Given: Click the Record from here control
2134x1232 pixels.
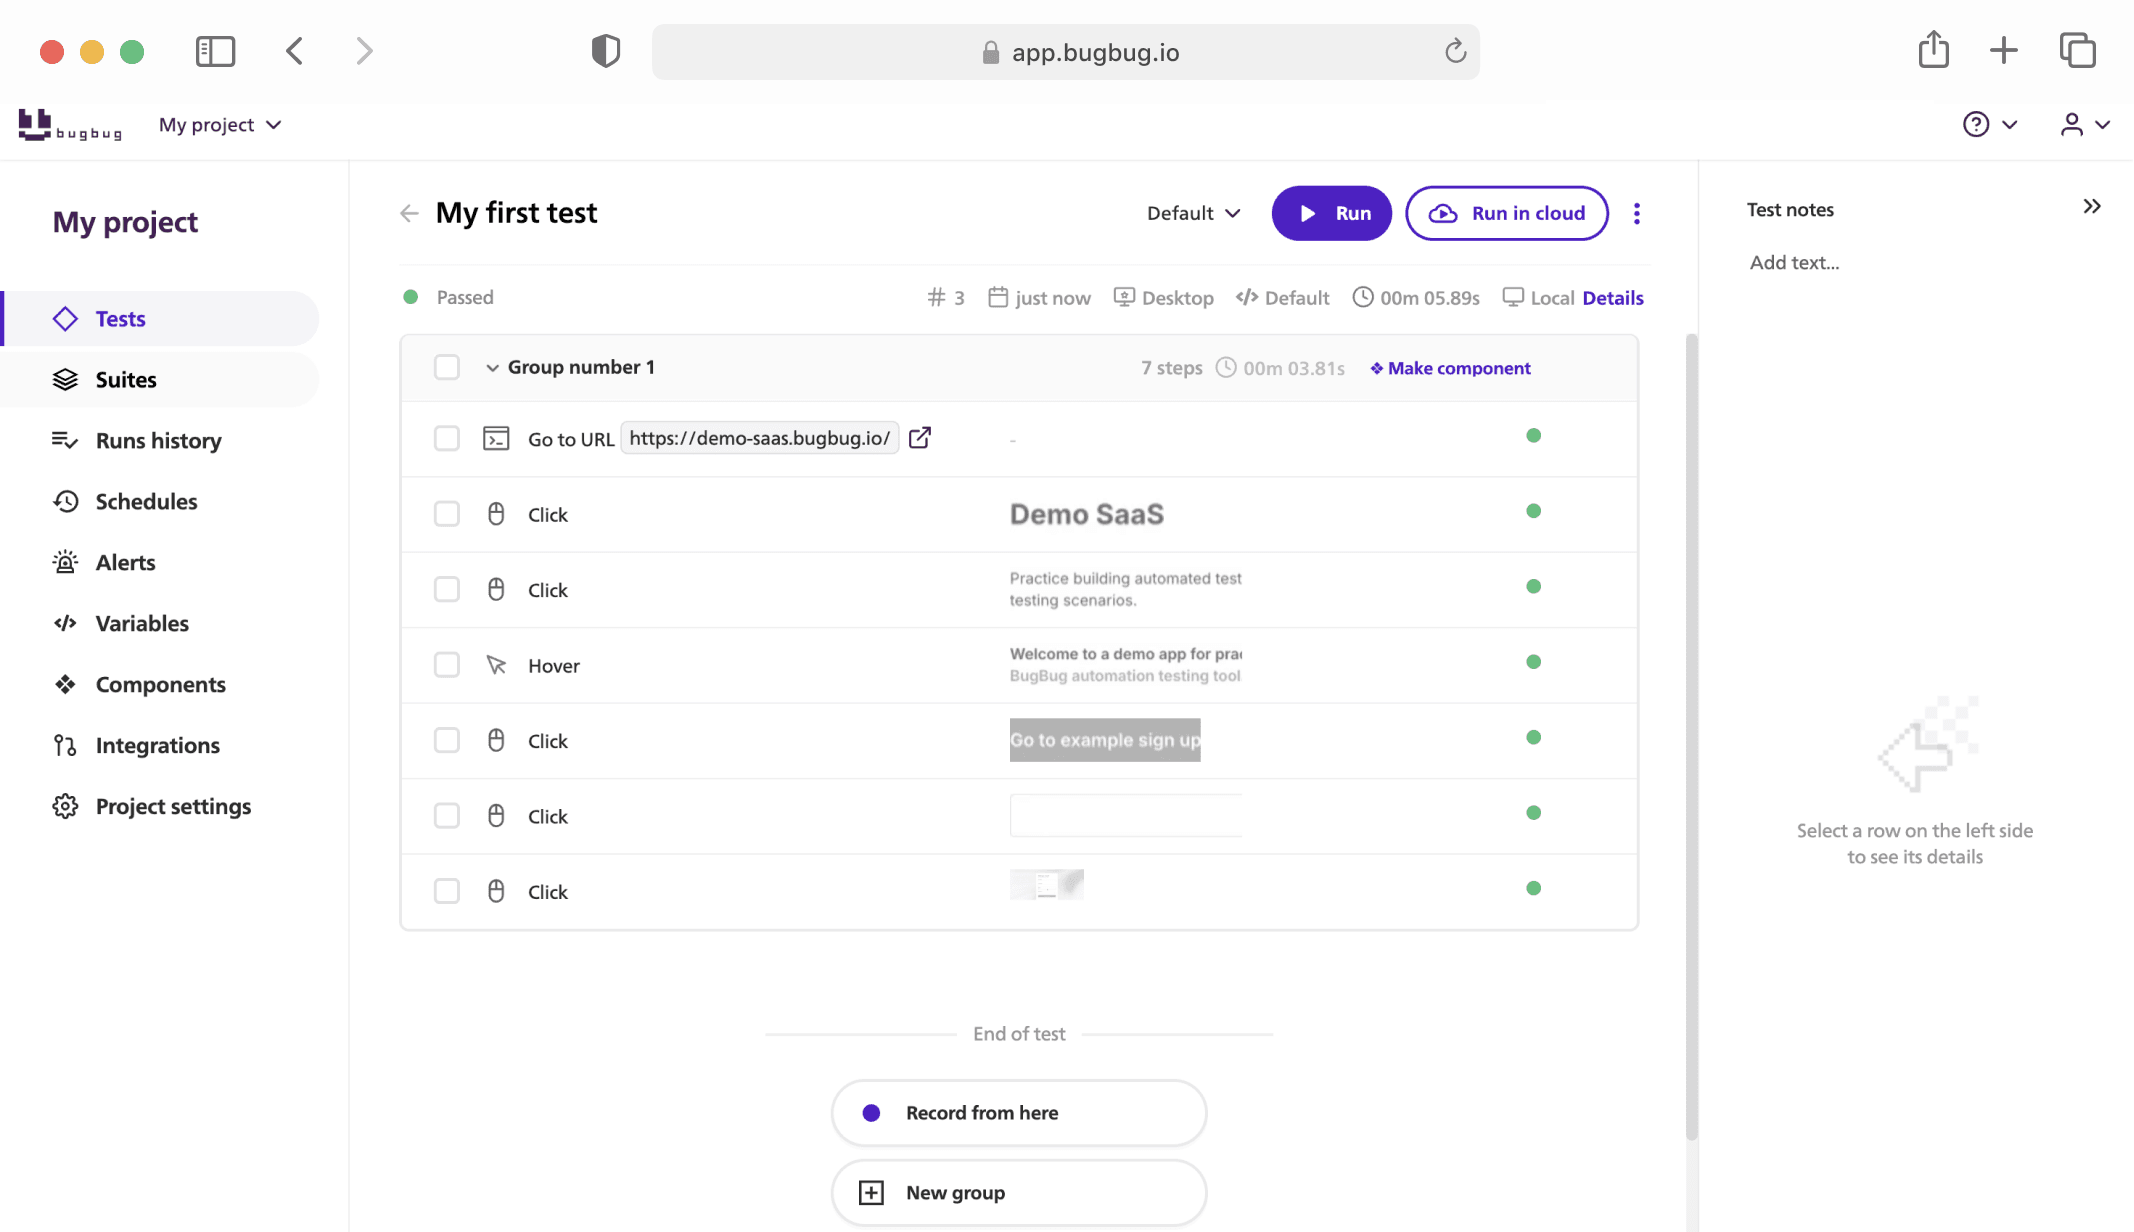Looking at the screenshot, I should coord(1018,1112).
